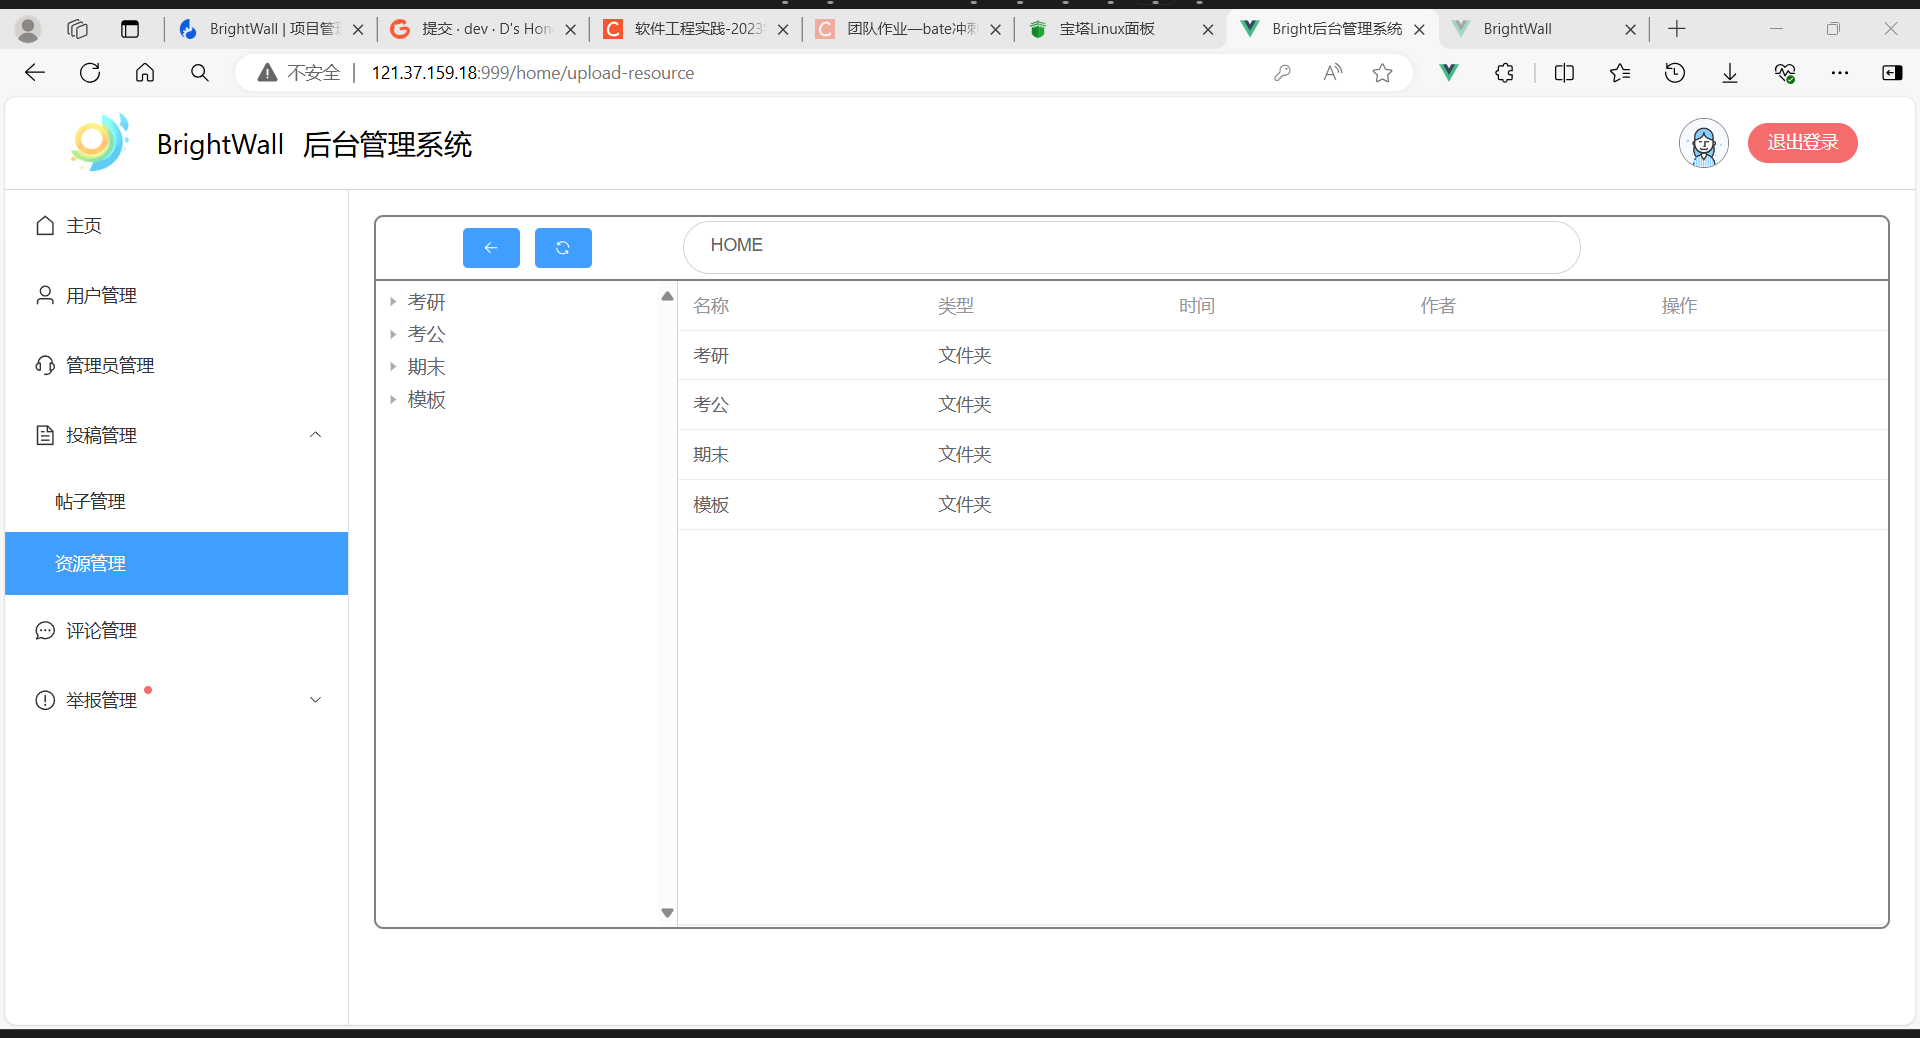Open browser downloads icon
Image resolution: width=1920 pixels, height=1038 pixels.
[1730, 73]
